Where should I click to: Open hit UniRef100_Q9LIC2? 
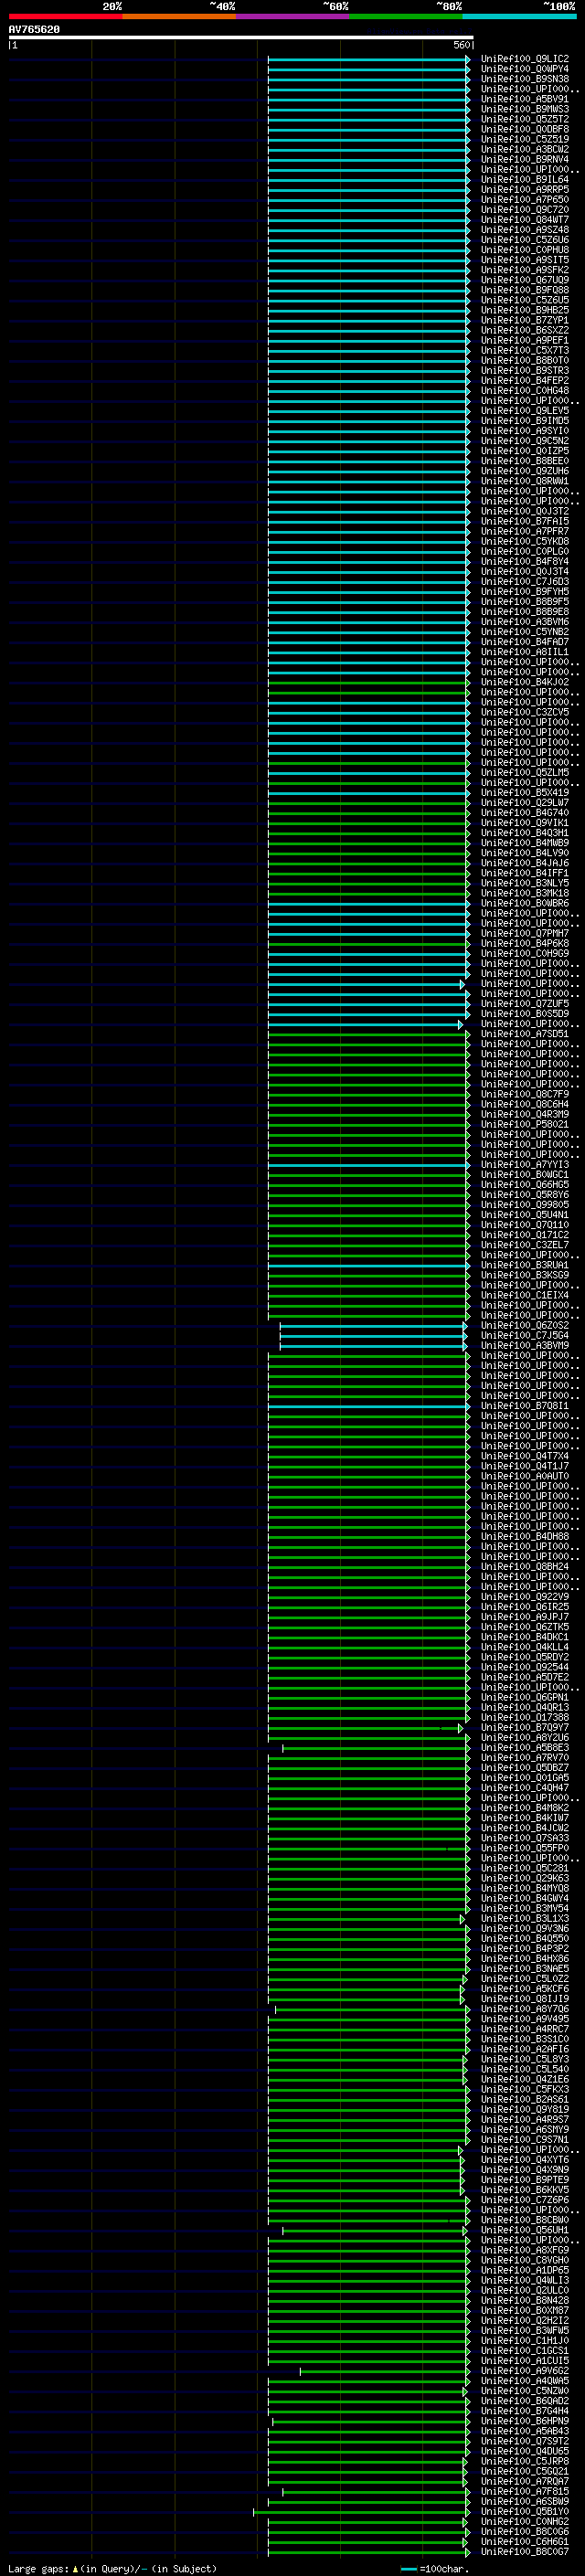pos(525,59)
